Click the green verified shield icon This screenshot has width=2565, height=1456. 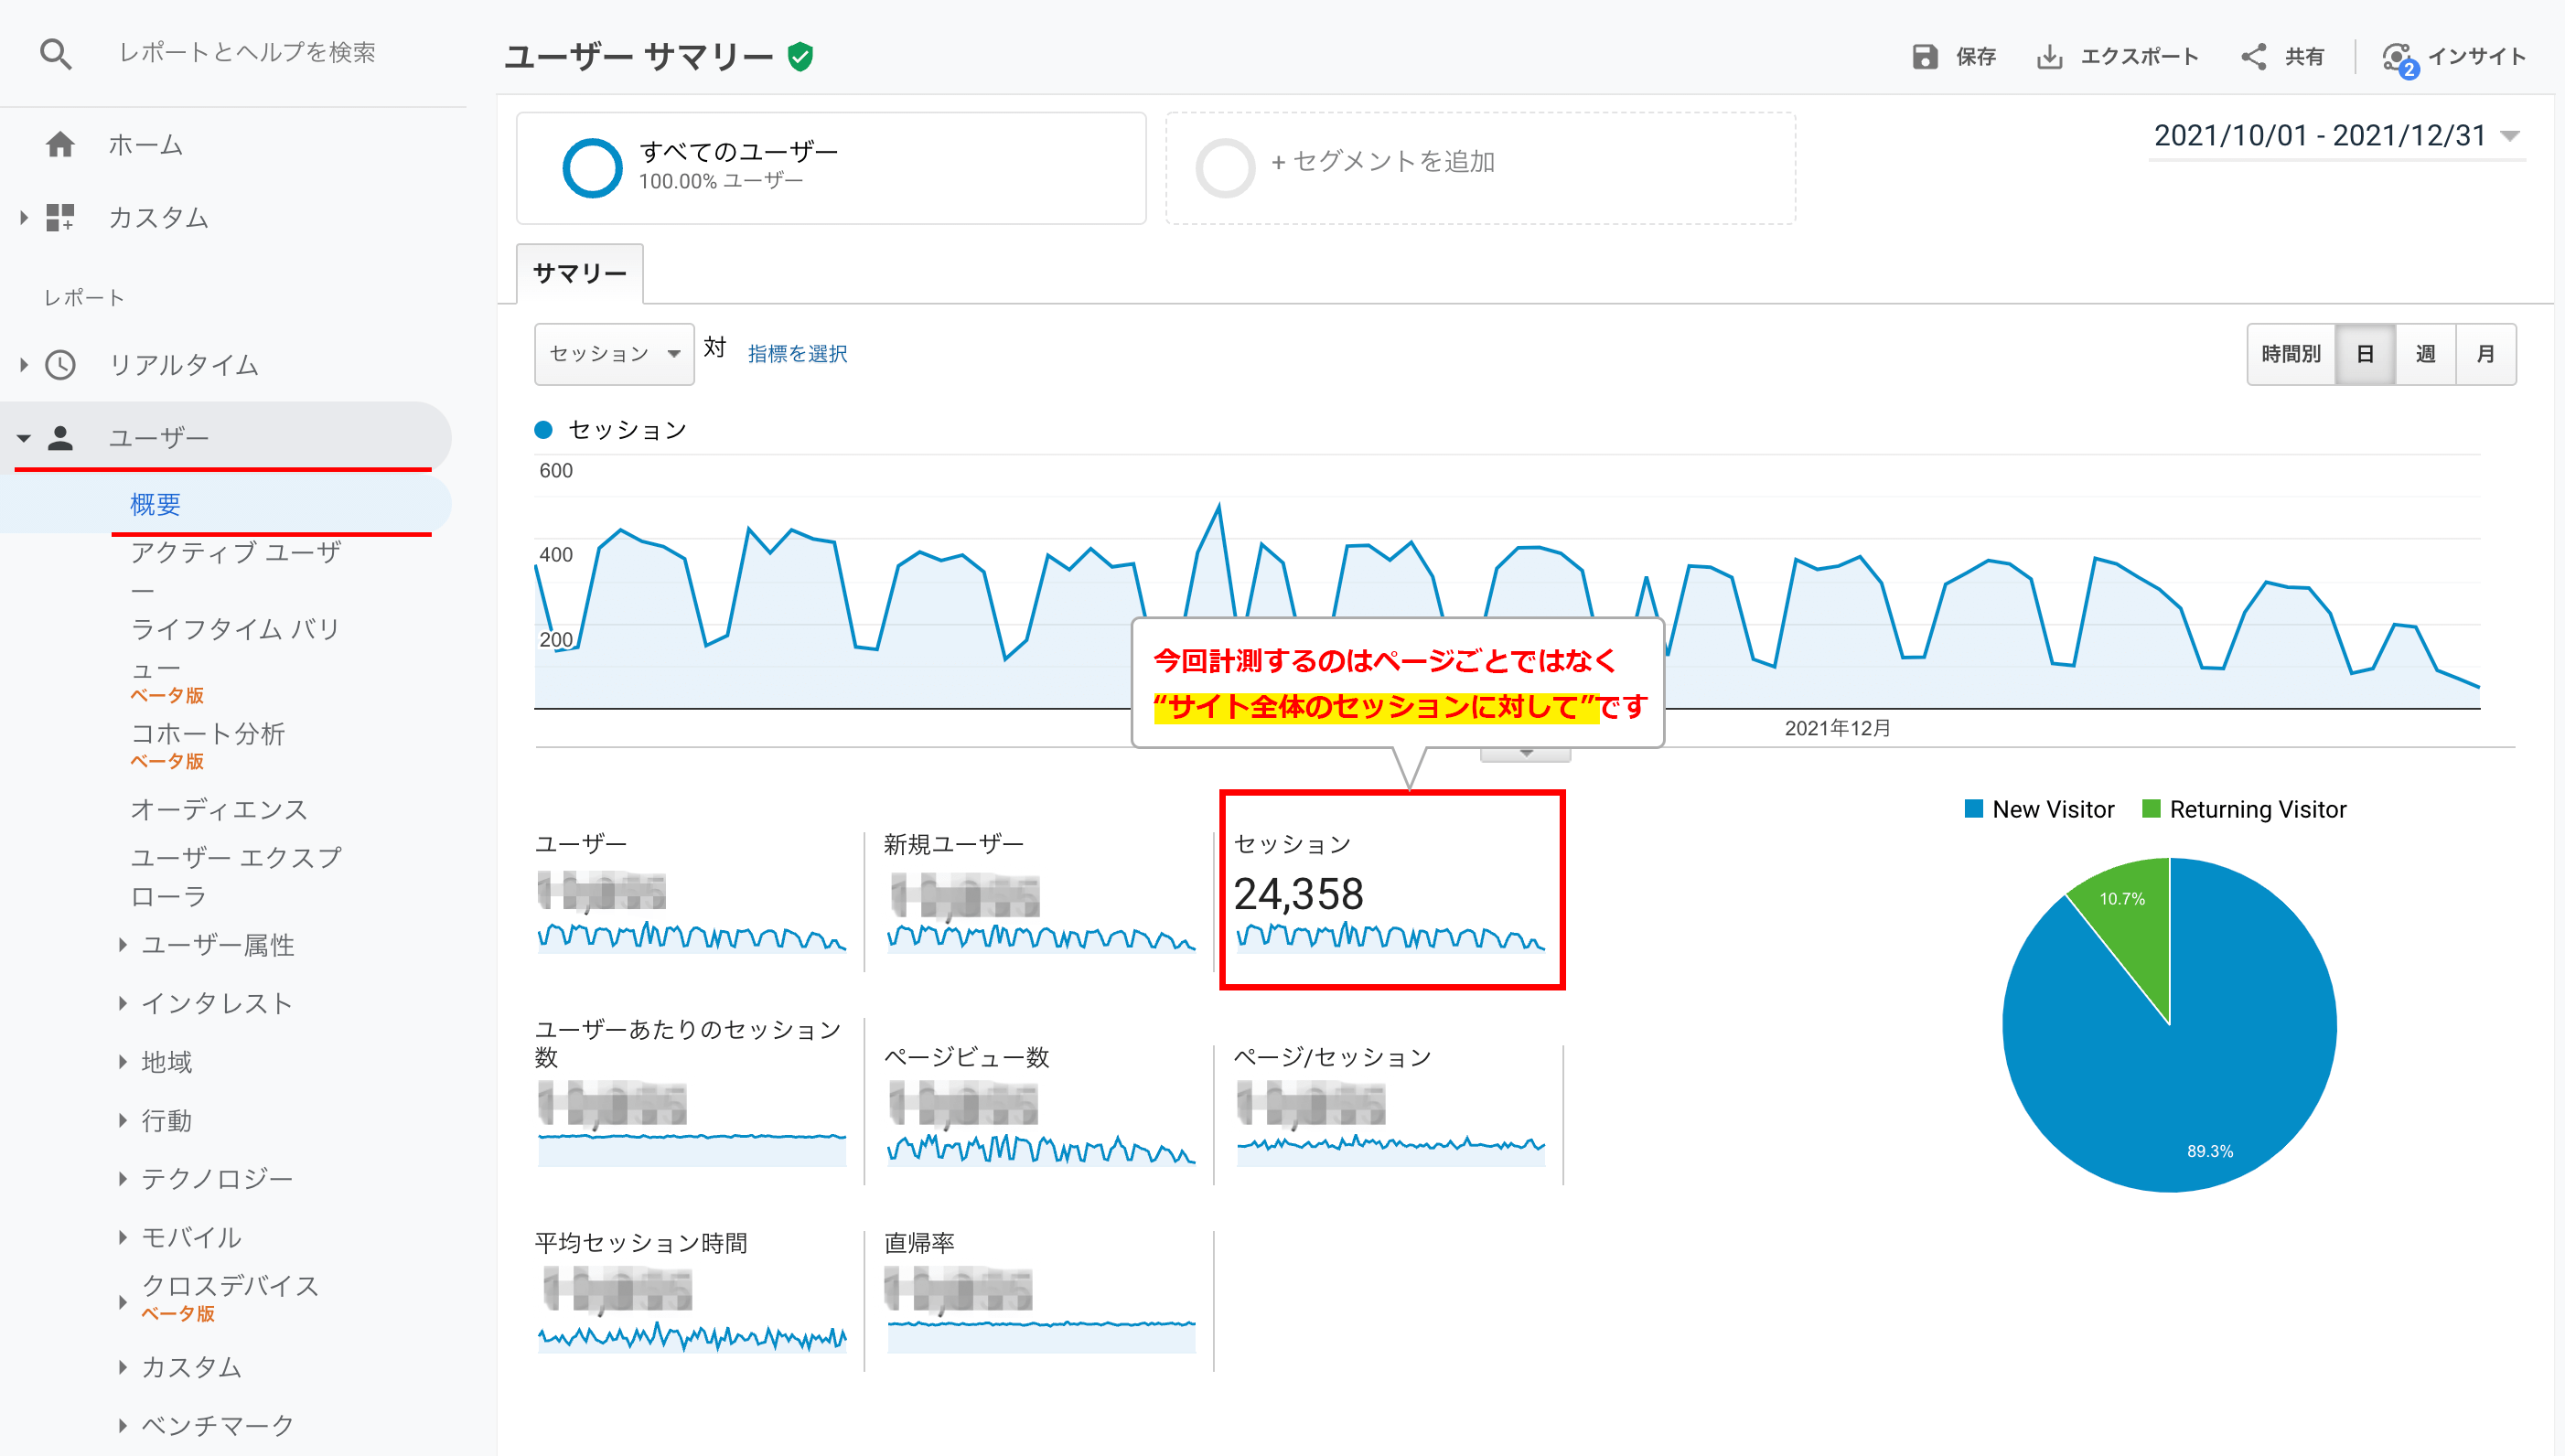(800, 56)
